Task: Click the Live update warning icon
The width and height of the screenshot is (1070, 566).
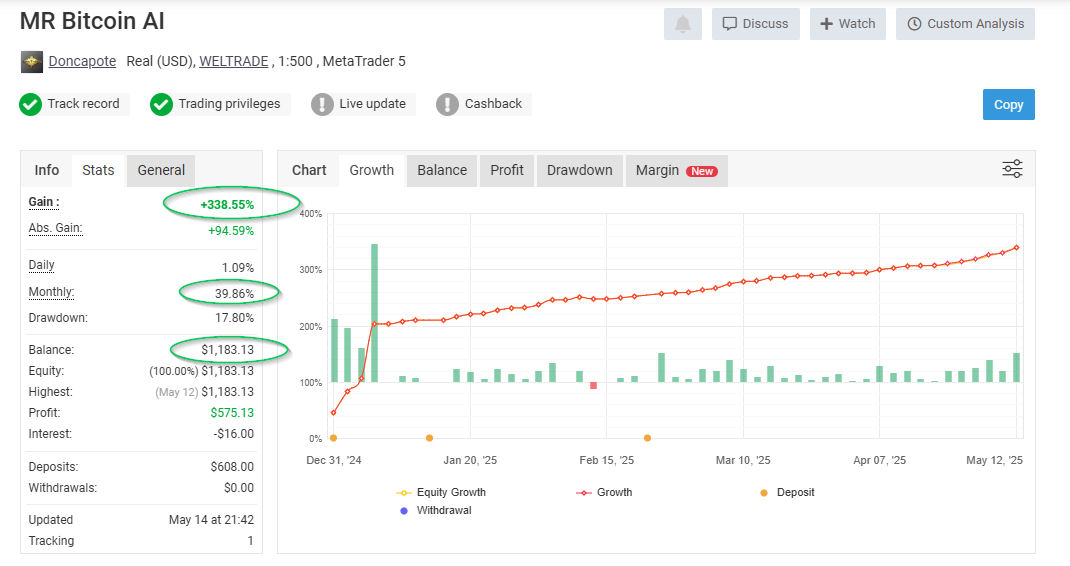Action: (x=322, y=104)
